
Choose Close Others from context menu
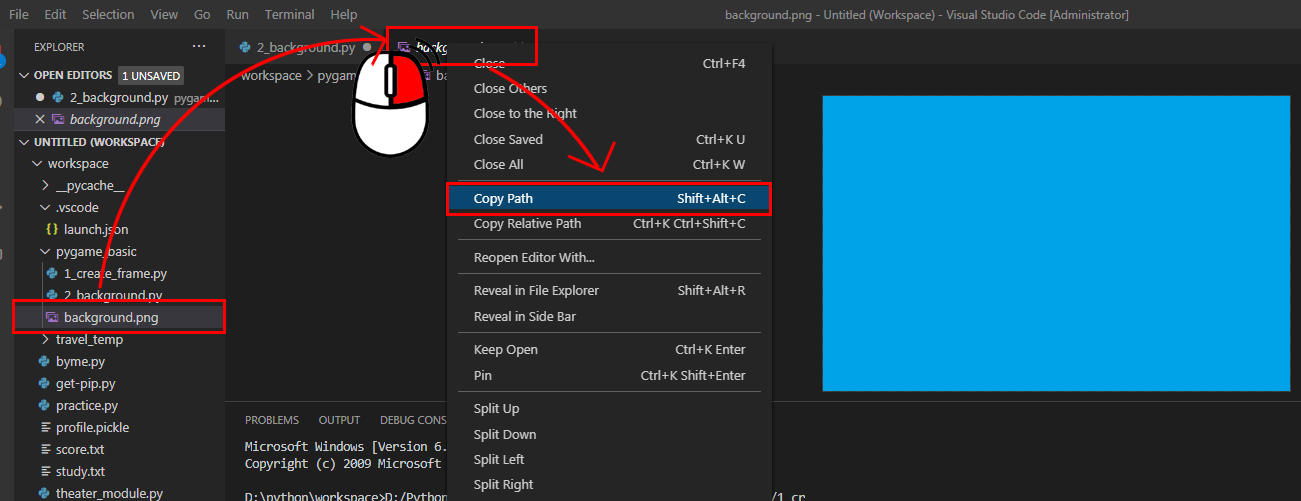click(x=609, y=88)
